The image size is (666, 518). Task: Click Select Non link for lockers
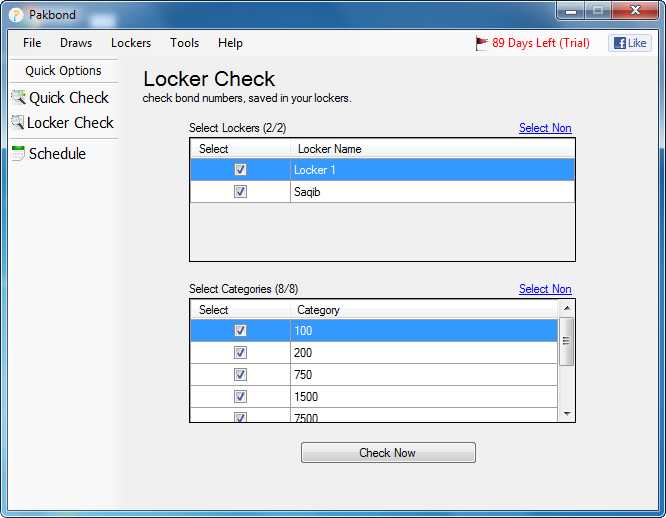545,128
